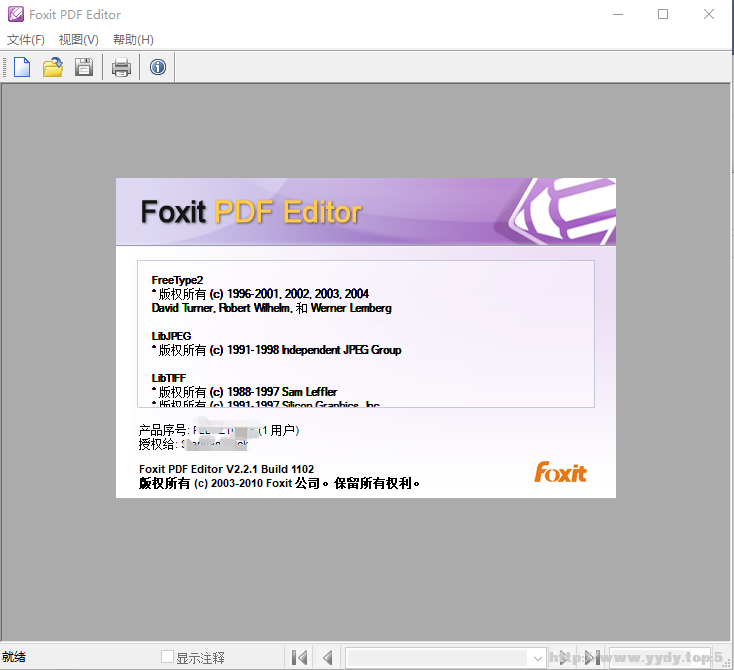Click the 版权所有 2003-2010 Foxit copyright line
Image resolution: width=734 pixels, height=670 pixels.
click(279, 483)
